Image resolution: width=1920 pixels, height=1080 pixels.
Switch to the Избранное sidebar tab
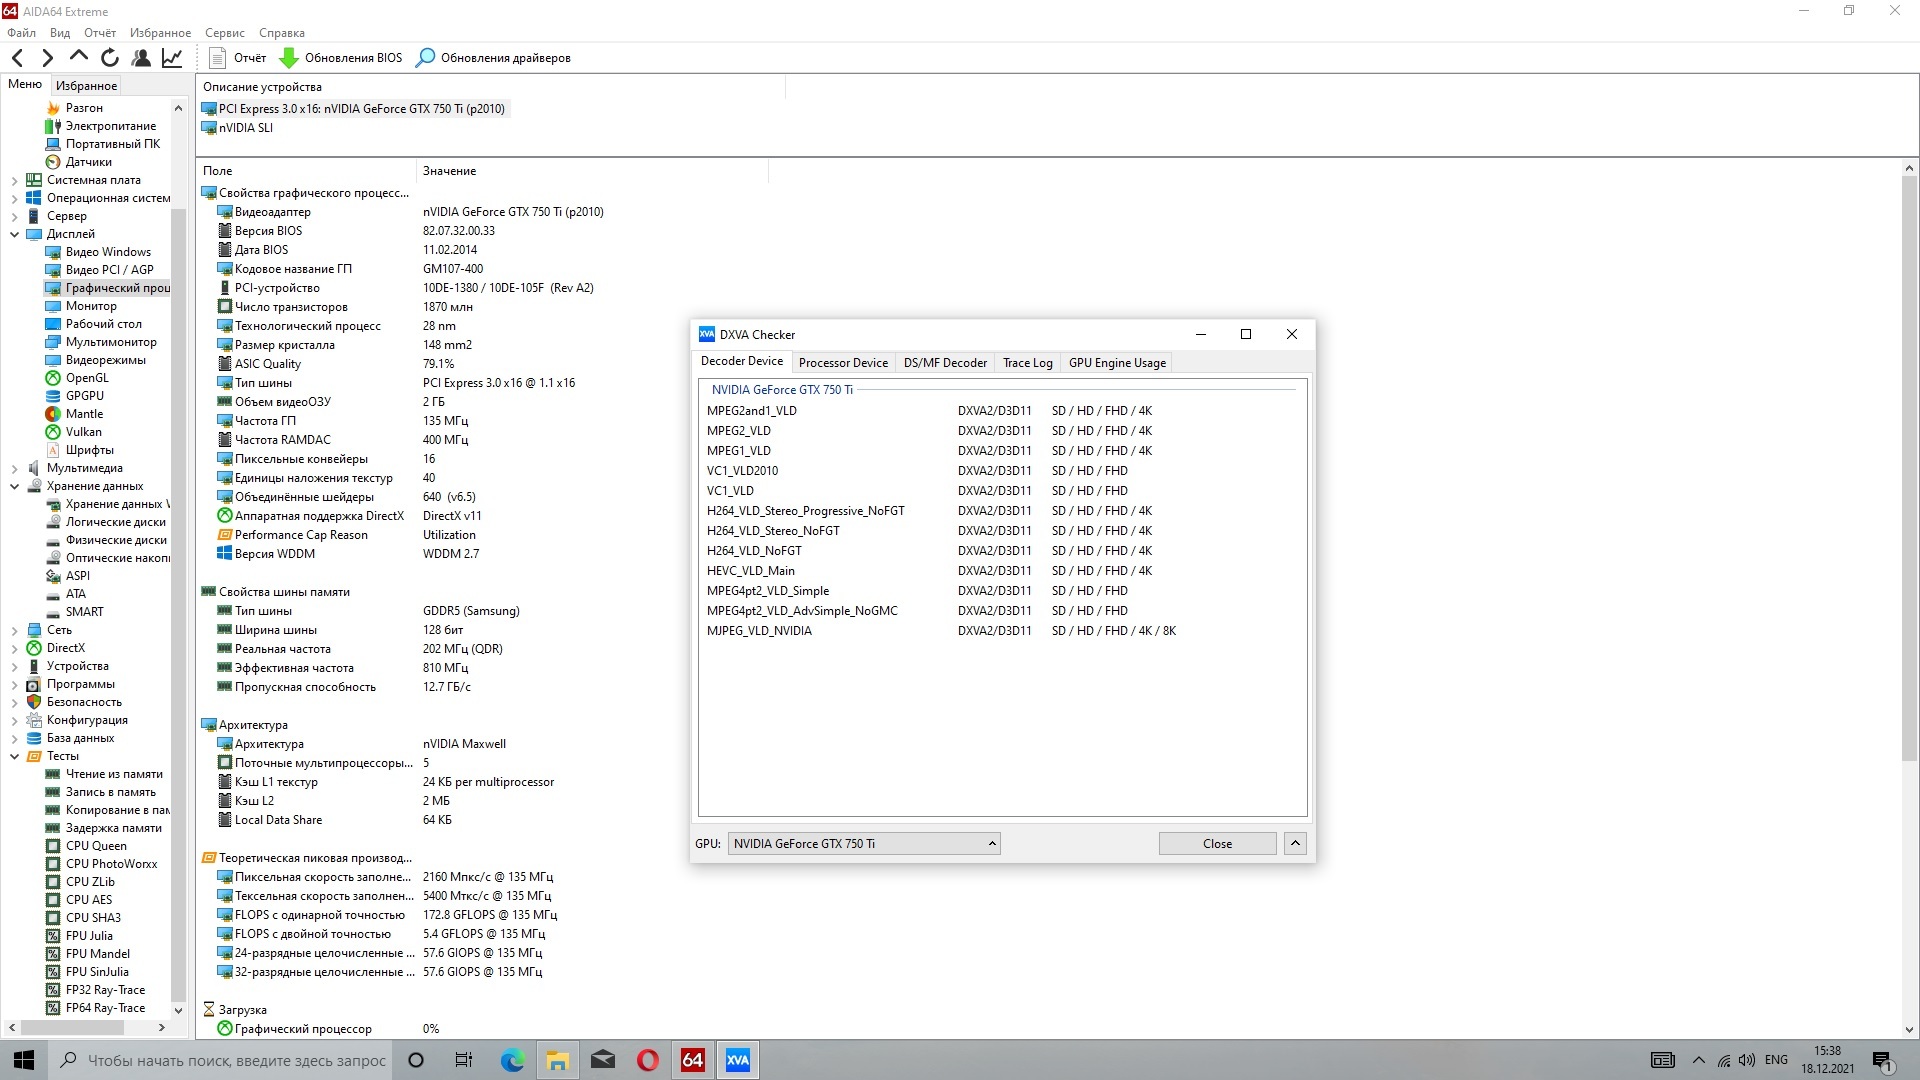pyautogui.click(x=86, y=86)
